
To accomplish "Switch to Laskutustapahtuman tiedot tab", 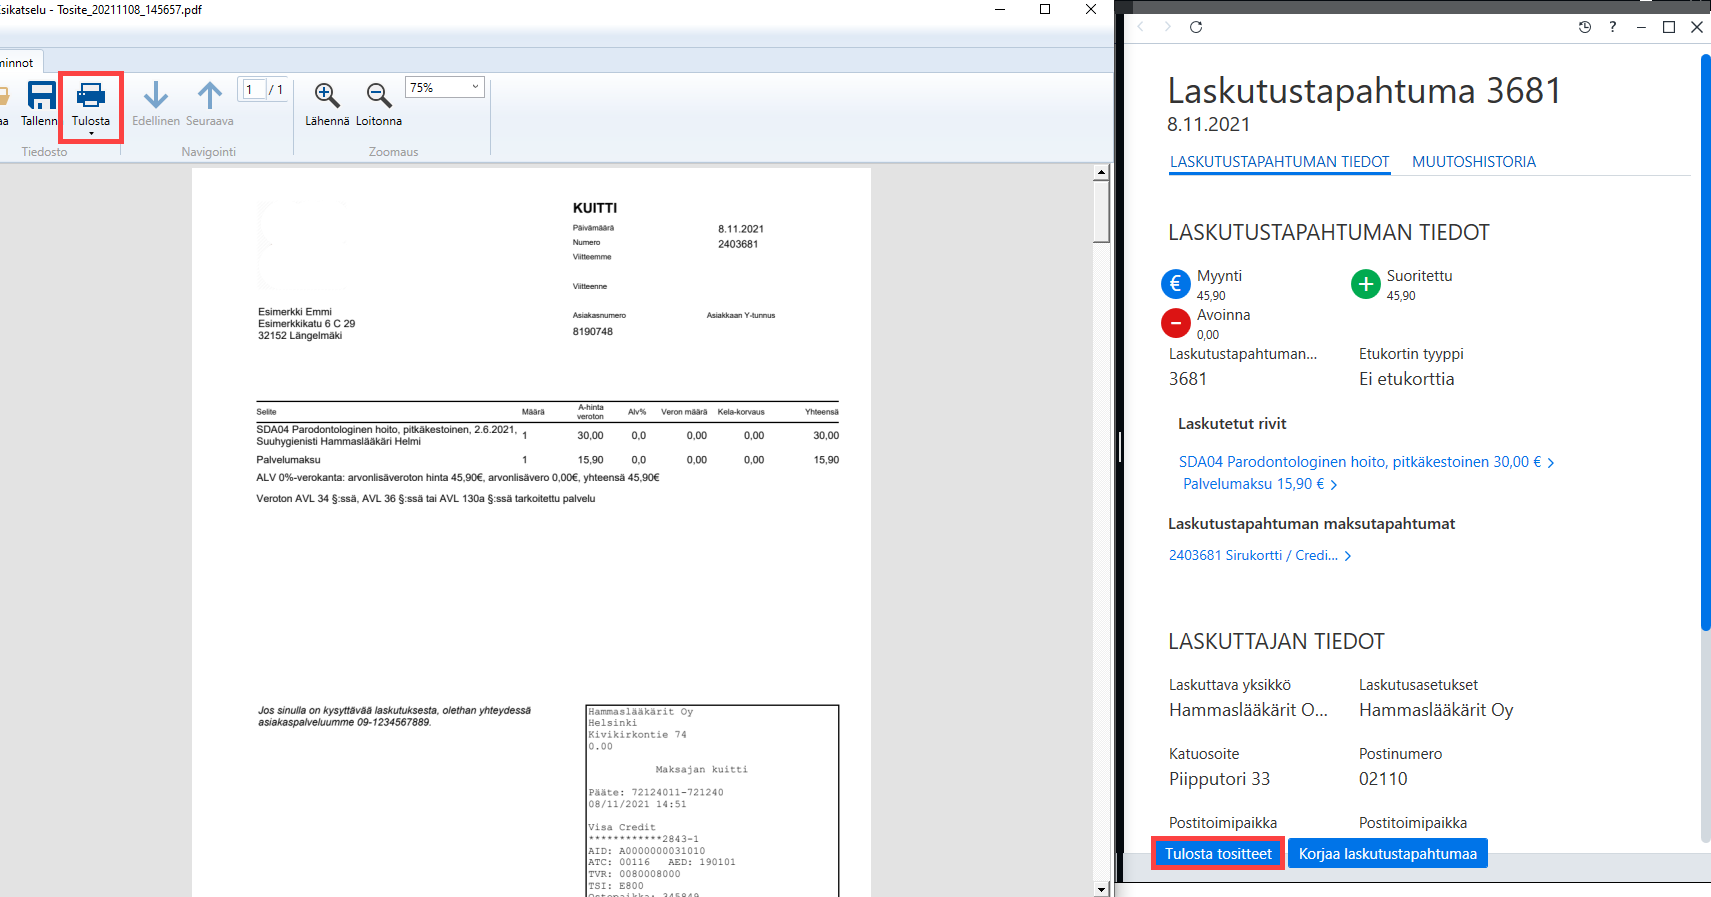I will click(x=1280, y=162).
